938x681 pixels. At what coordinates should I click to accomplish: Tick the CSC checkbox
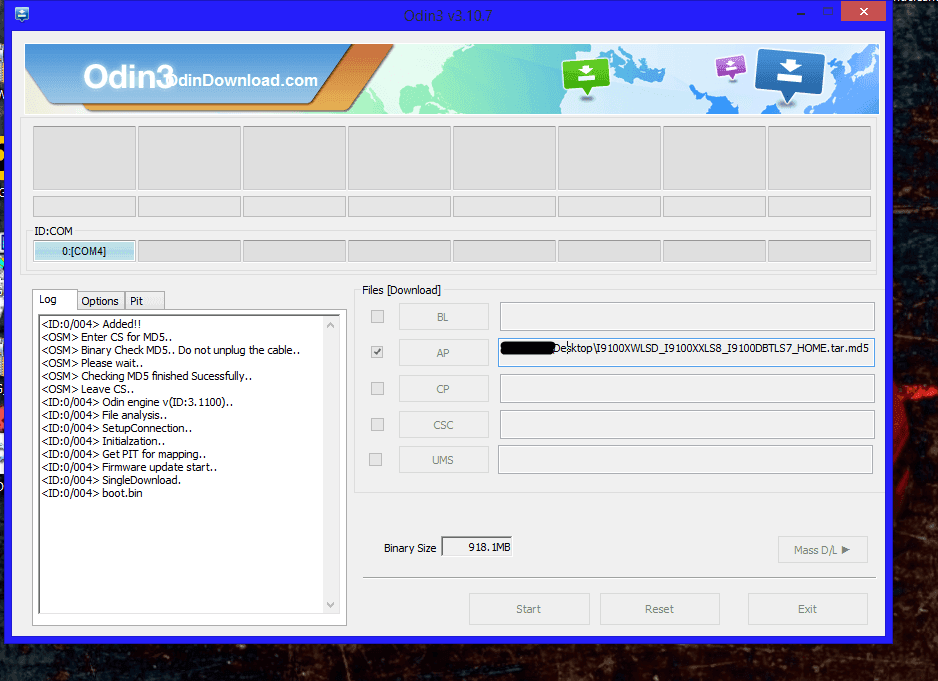point(377,424)
